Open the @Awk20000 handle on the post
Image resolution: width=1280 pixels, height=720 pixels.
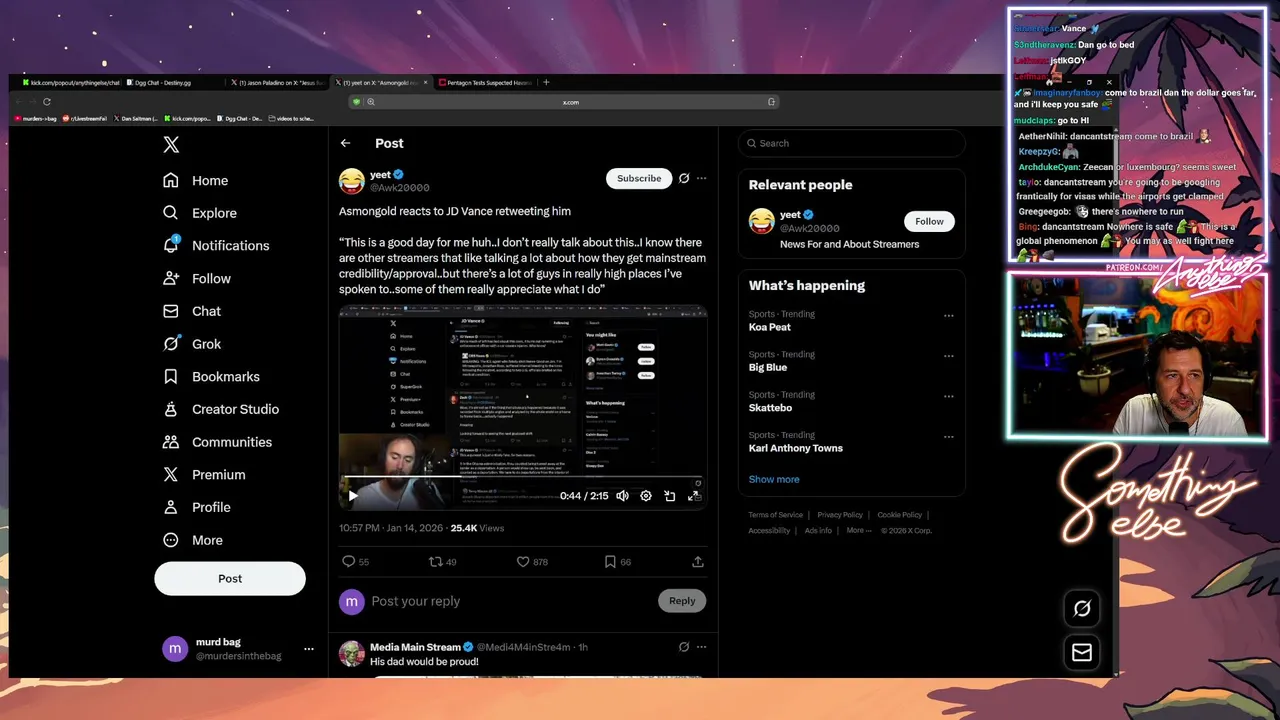[x=400, y=188]
